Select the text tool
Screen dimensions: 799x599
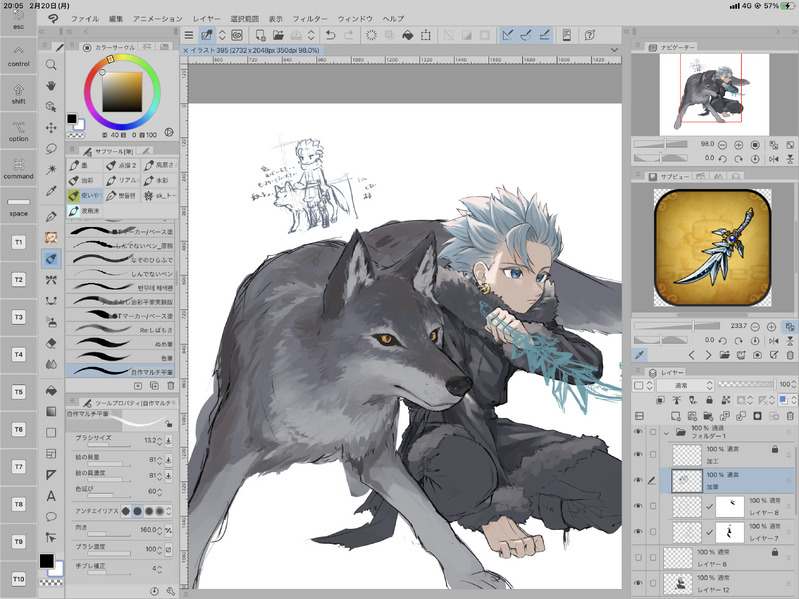click(51, 496)
